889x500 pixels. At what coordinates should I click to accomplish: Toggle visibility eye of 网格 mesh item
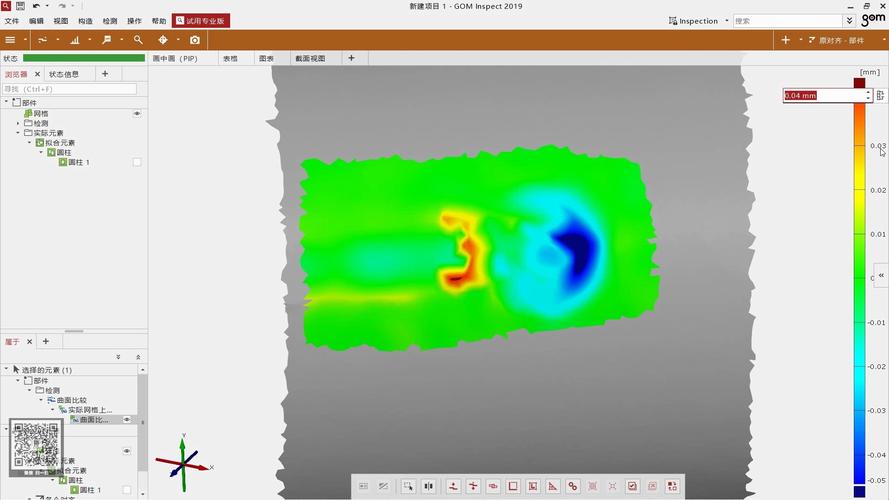click(x=137, y=114)
